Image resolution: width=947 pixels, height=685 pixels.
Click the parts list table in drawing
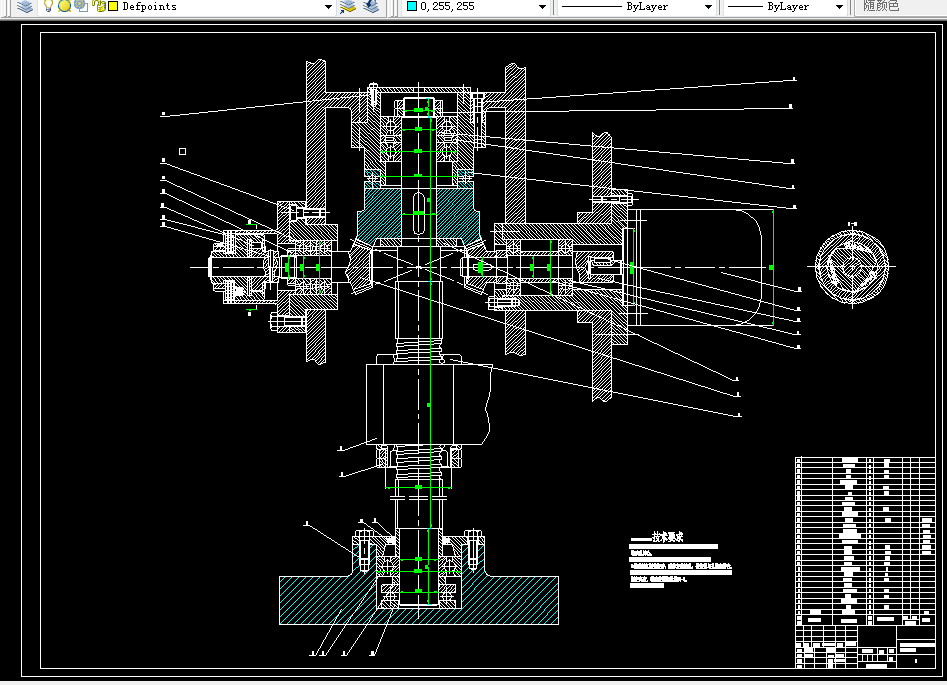[x=864, y=540]
